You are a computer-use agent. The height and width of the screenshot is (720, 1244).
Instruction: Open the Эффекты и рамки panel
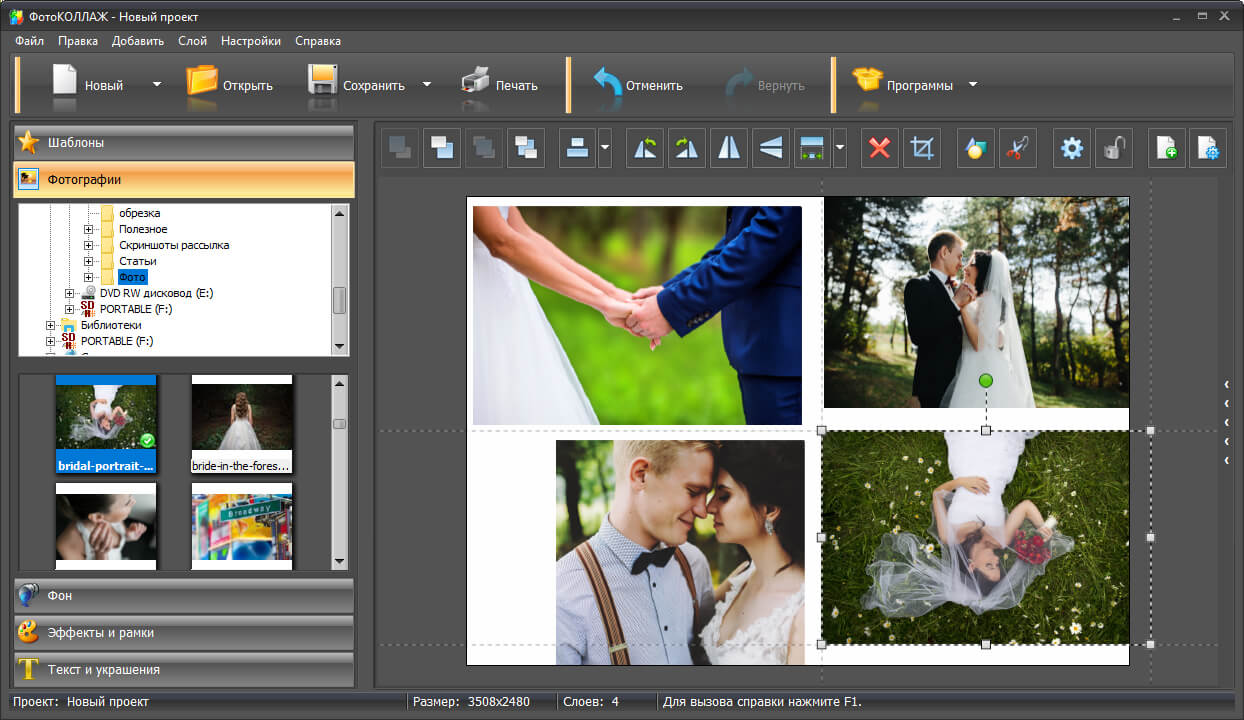[x=184, y=632]
